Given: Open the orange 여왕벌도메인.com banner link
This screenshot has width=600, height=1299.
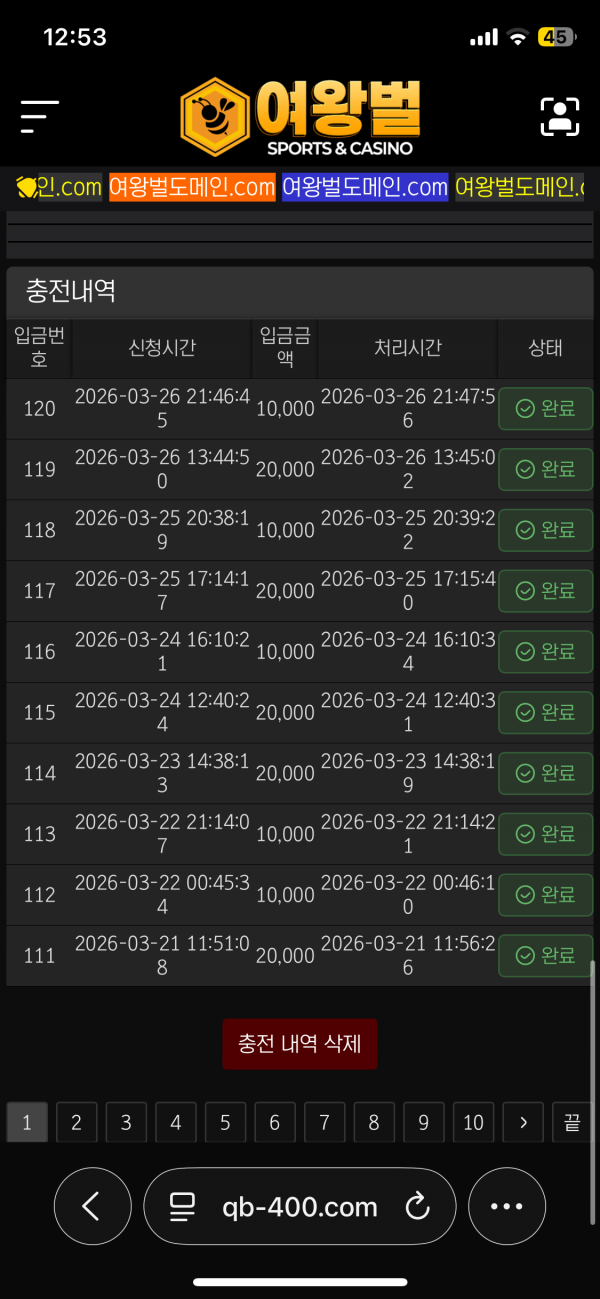Looking at the screenshot, I should 191,187.
